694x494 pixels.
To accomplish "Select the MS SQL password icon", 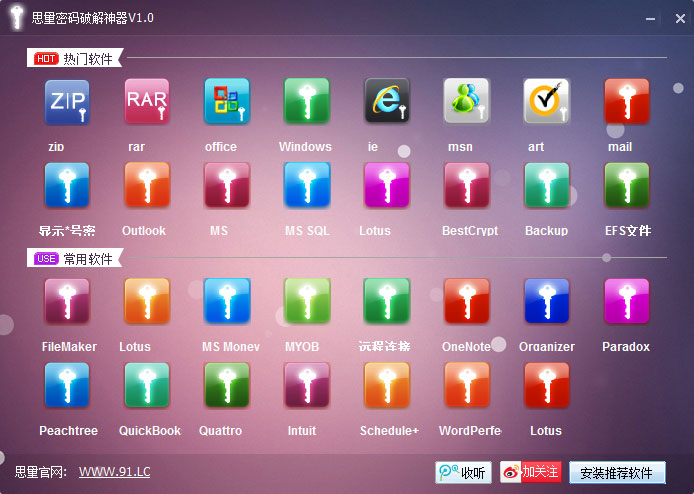I will pyautogui.click(x=307, y=185).
